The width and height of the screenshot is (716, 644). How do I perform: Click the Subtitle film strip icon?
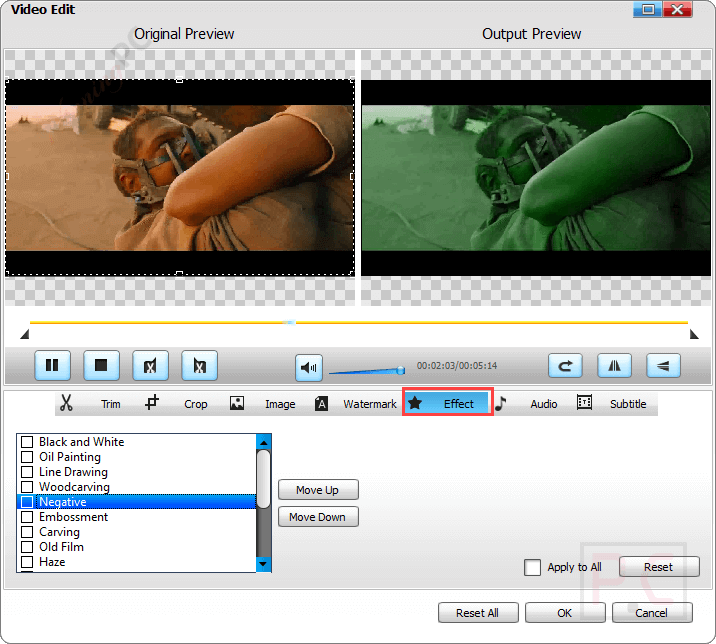[584, 402]
